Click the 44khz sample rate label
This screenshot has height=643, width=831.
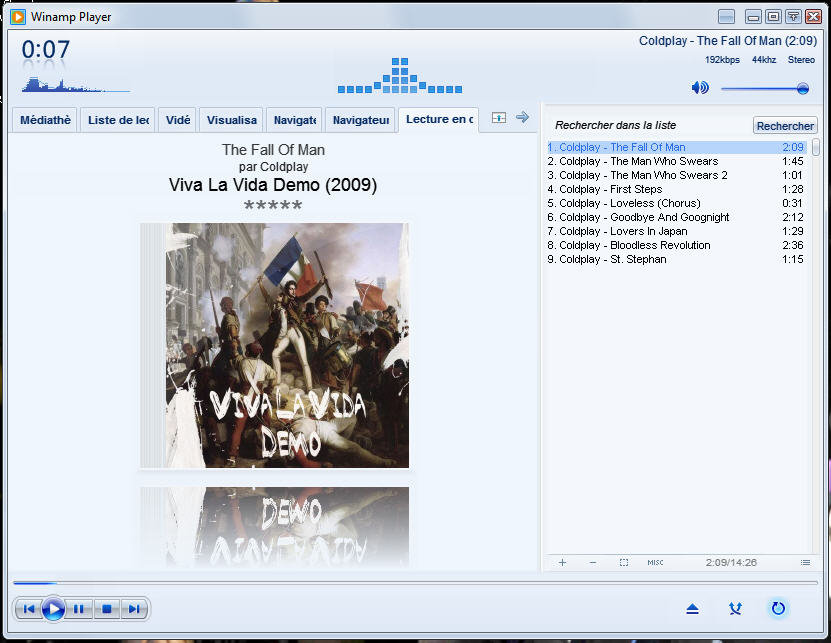click(764, 60)
